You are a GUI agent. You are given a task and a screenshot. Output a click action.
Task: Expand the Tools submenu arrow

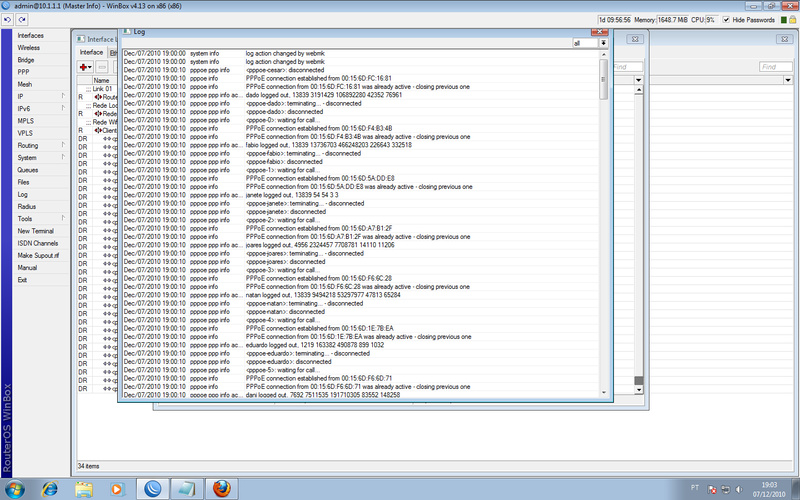pos(63,218)
